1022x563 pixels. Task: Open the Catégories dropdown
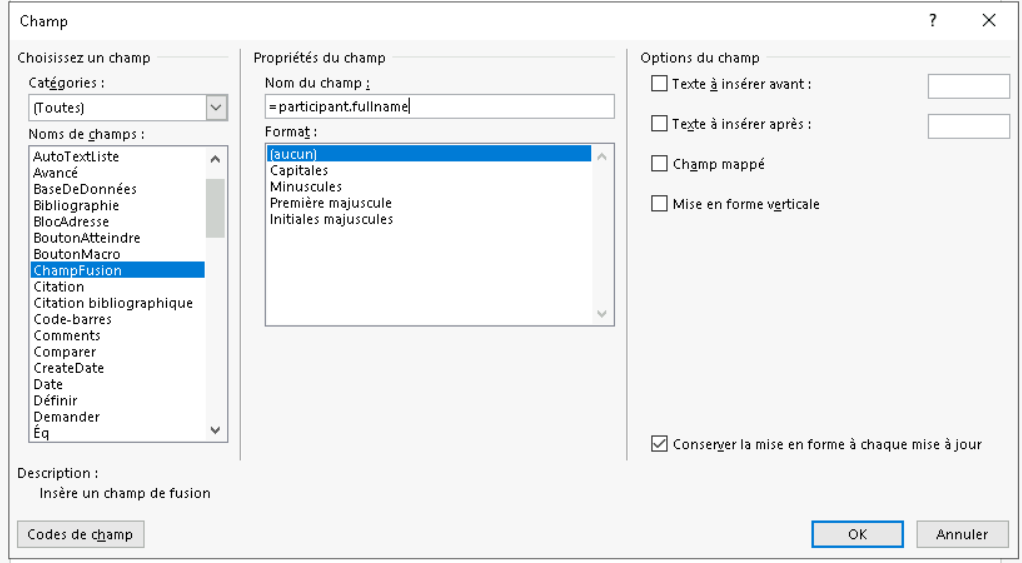(216, 107)
